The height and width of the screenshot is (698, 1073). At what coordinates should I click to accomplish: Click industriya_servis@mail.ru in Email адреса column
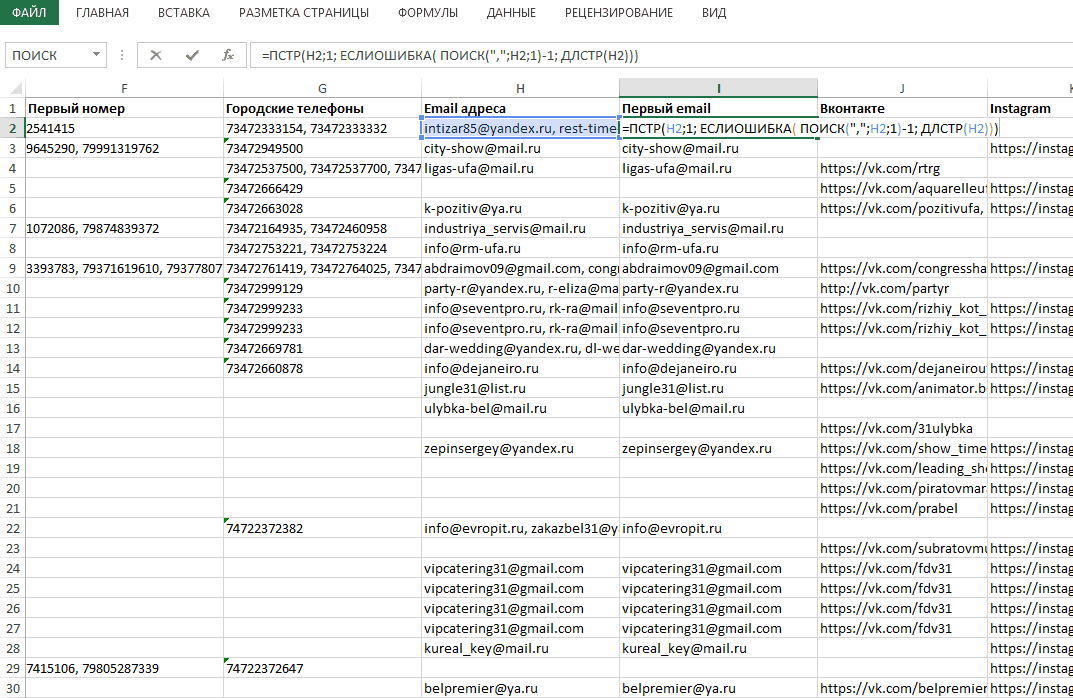pos(520,229)
